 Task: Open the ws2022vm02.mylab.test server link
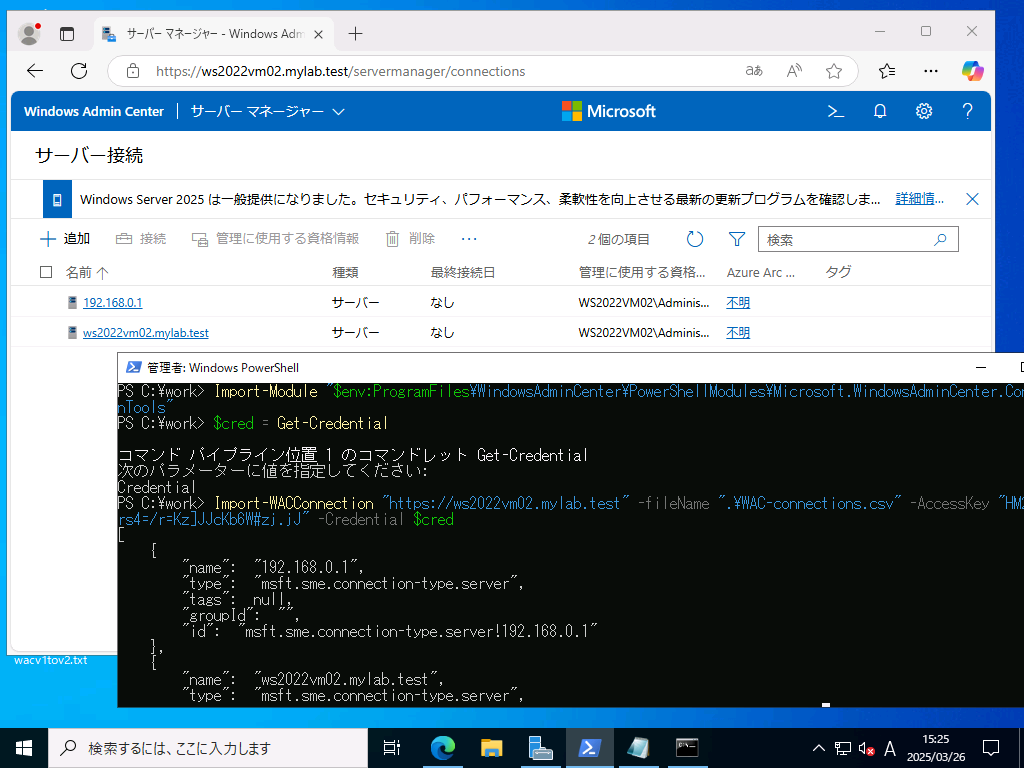pos(146,333)
